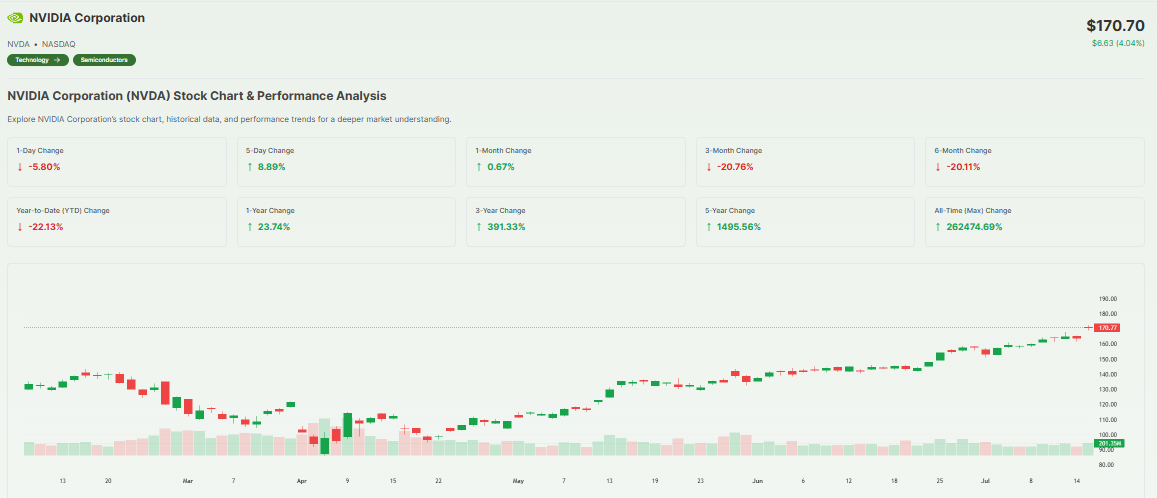This screenshot has width=1157, height=498.
Task: Click the green NVIDIA logo icon
Action: click(15, 18)
